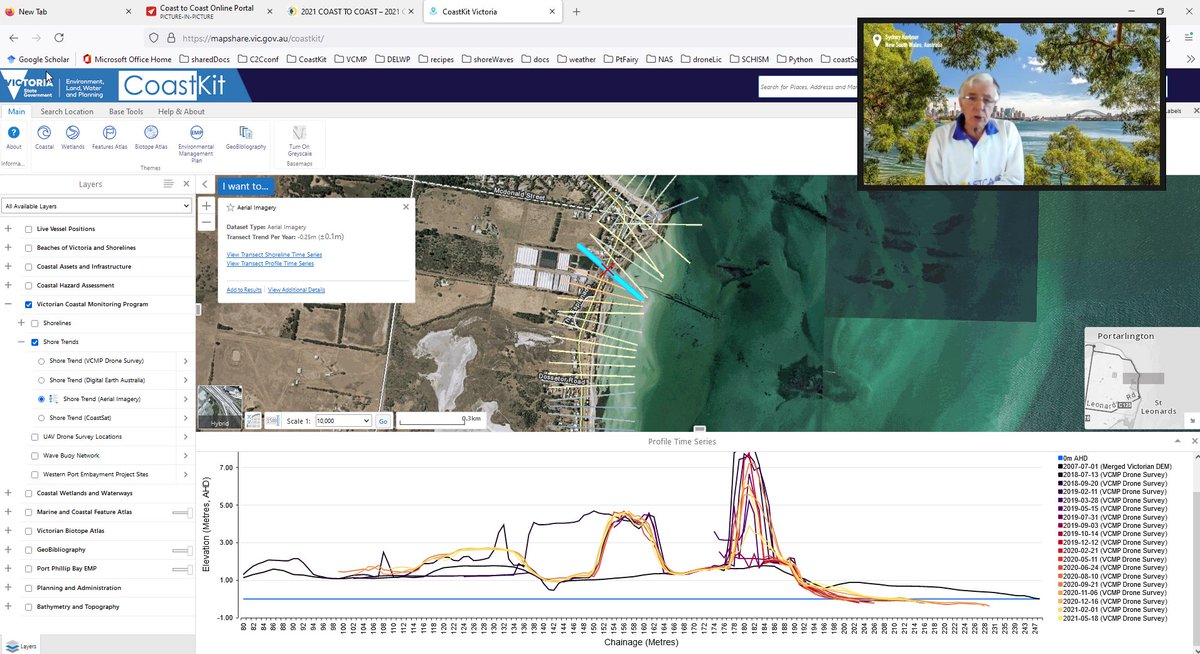Enable Wave Buoy Network layer
Screen dimensions: 1200x654
point(35,455)
